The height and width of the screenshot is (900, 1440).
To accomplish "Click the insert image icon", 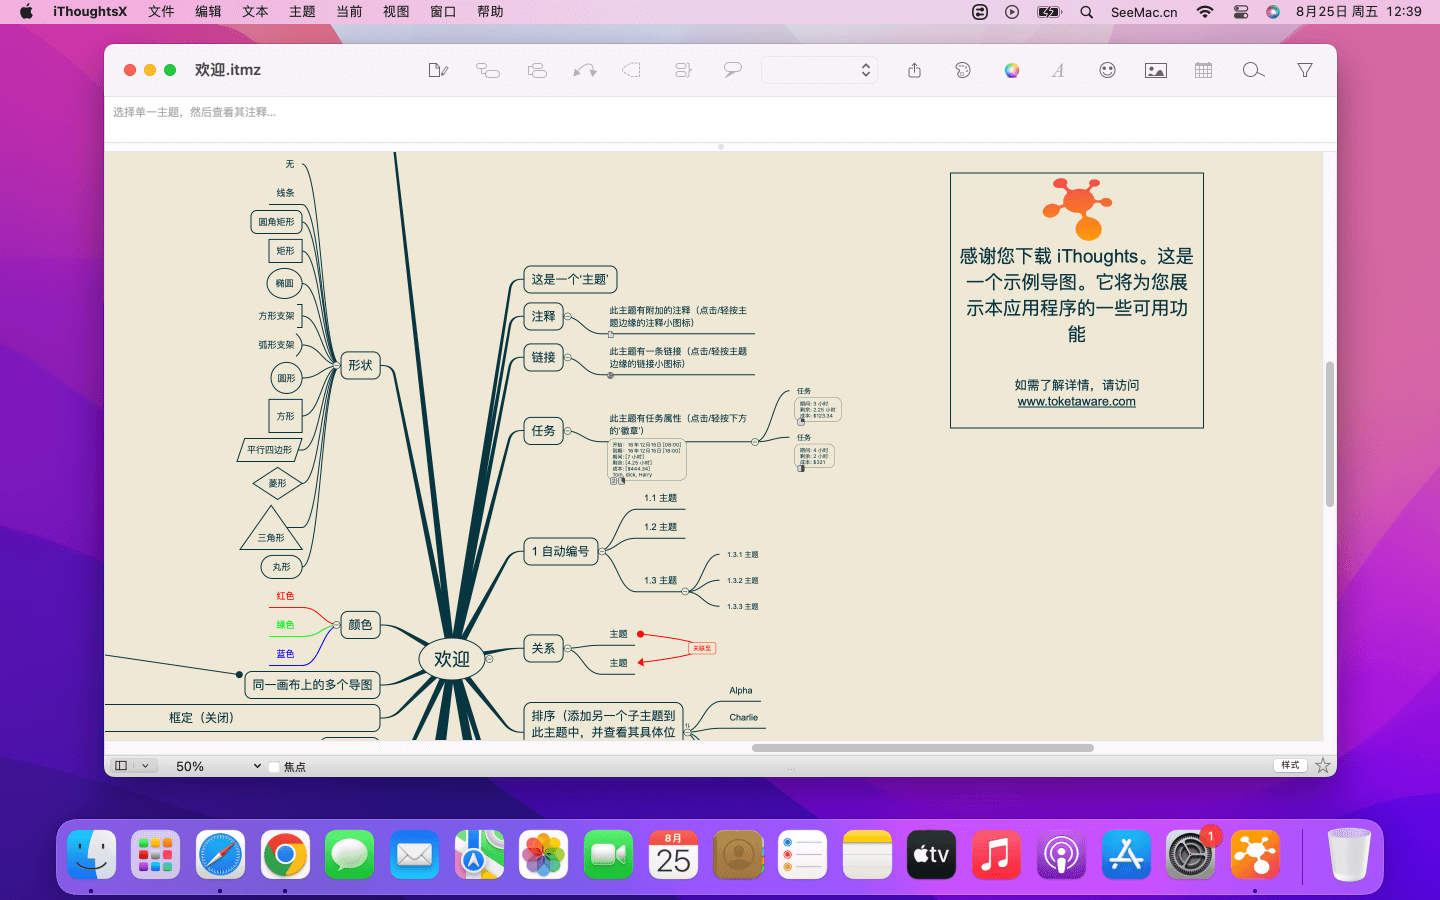I will (x=1155, y=70).
